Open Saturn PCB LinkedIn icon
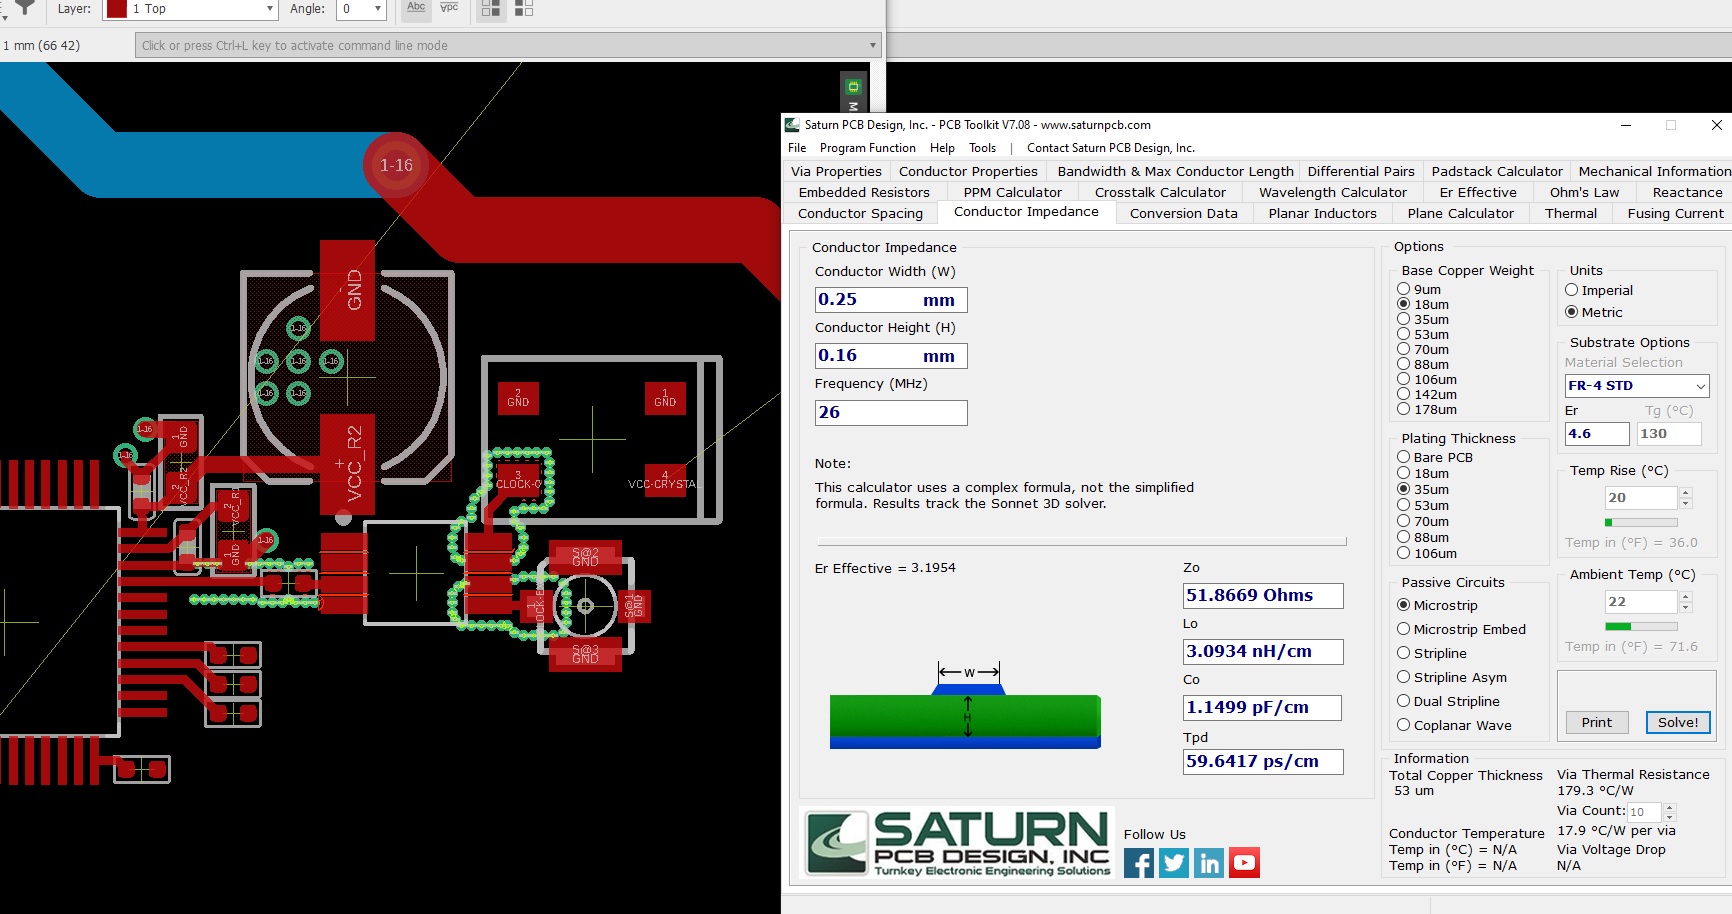The height and width of the screenshot is (914, 1732). pyautogui.click(x=1209, y=863)
